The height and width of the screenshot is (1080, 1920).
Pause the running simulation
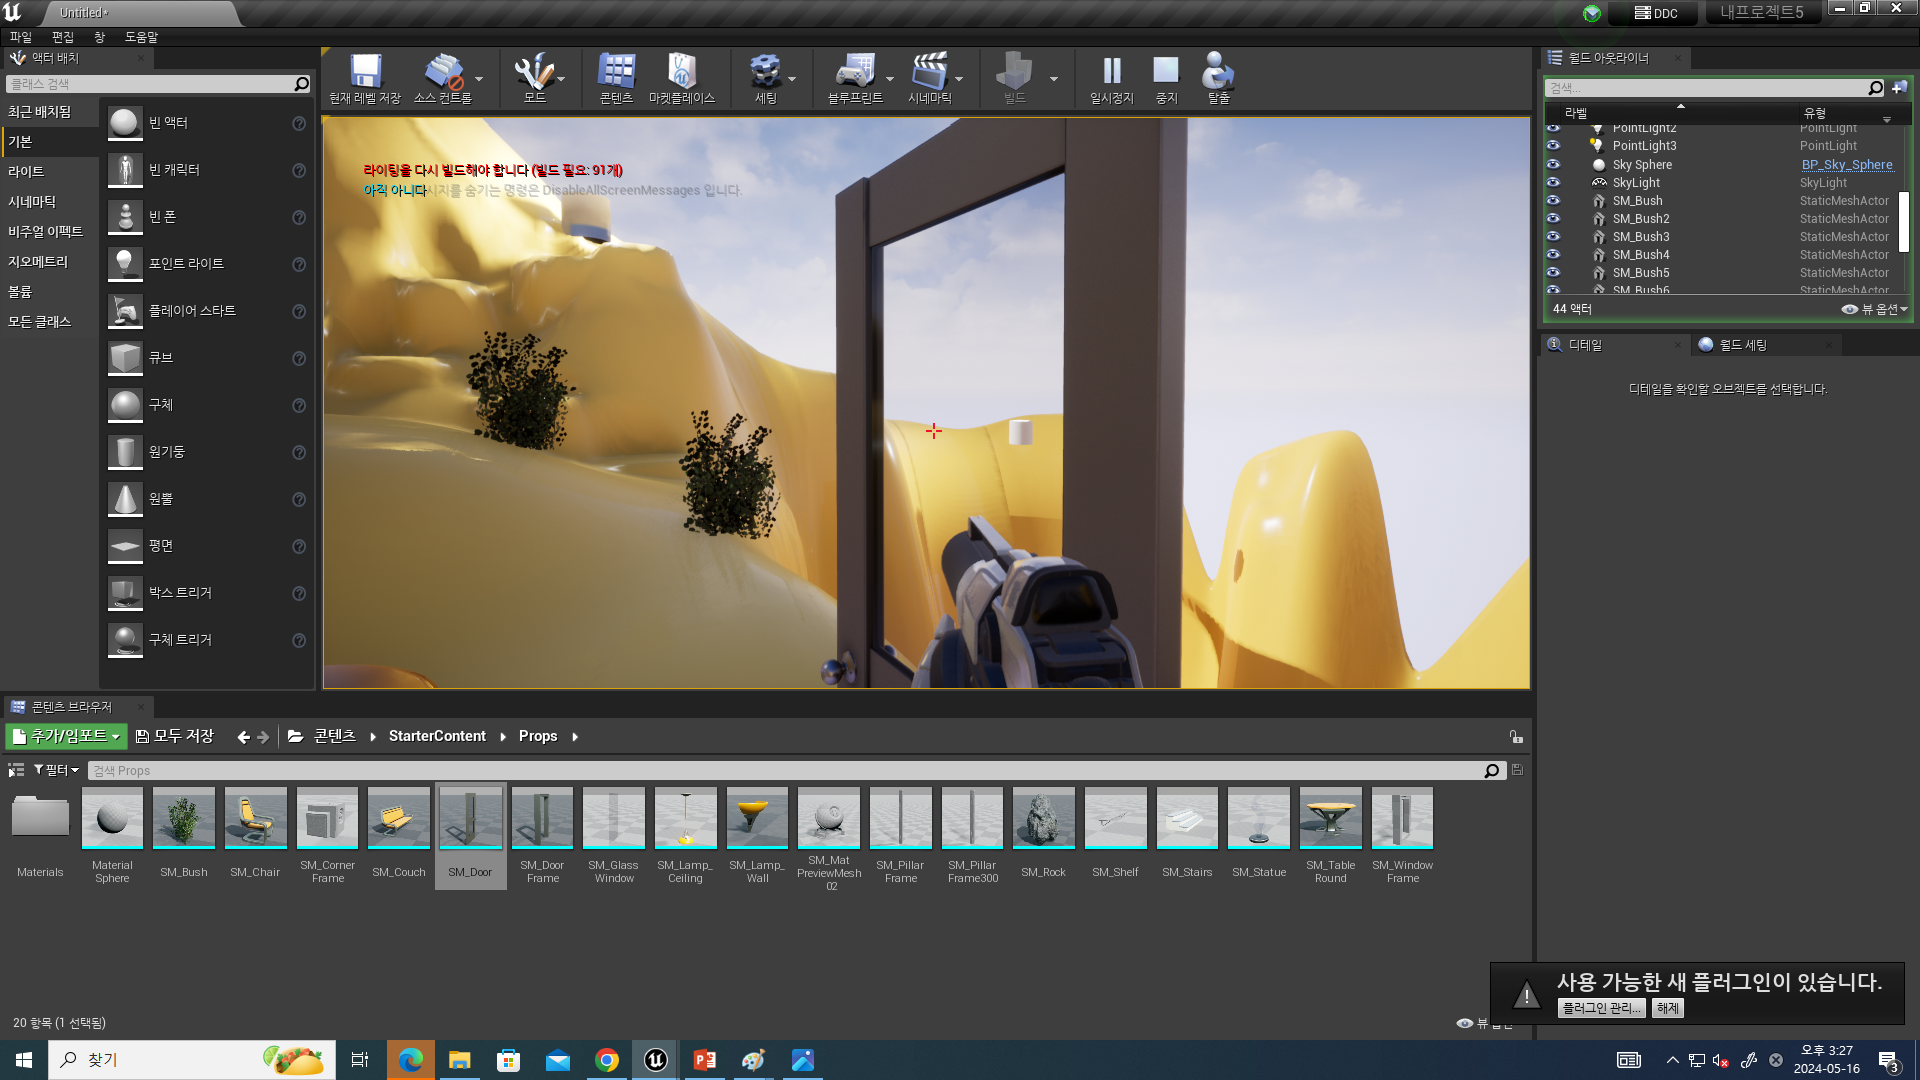(1111, 72)
